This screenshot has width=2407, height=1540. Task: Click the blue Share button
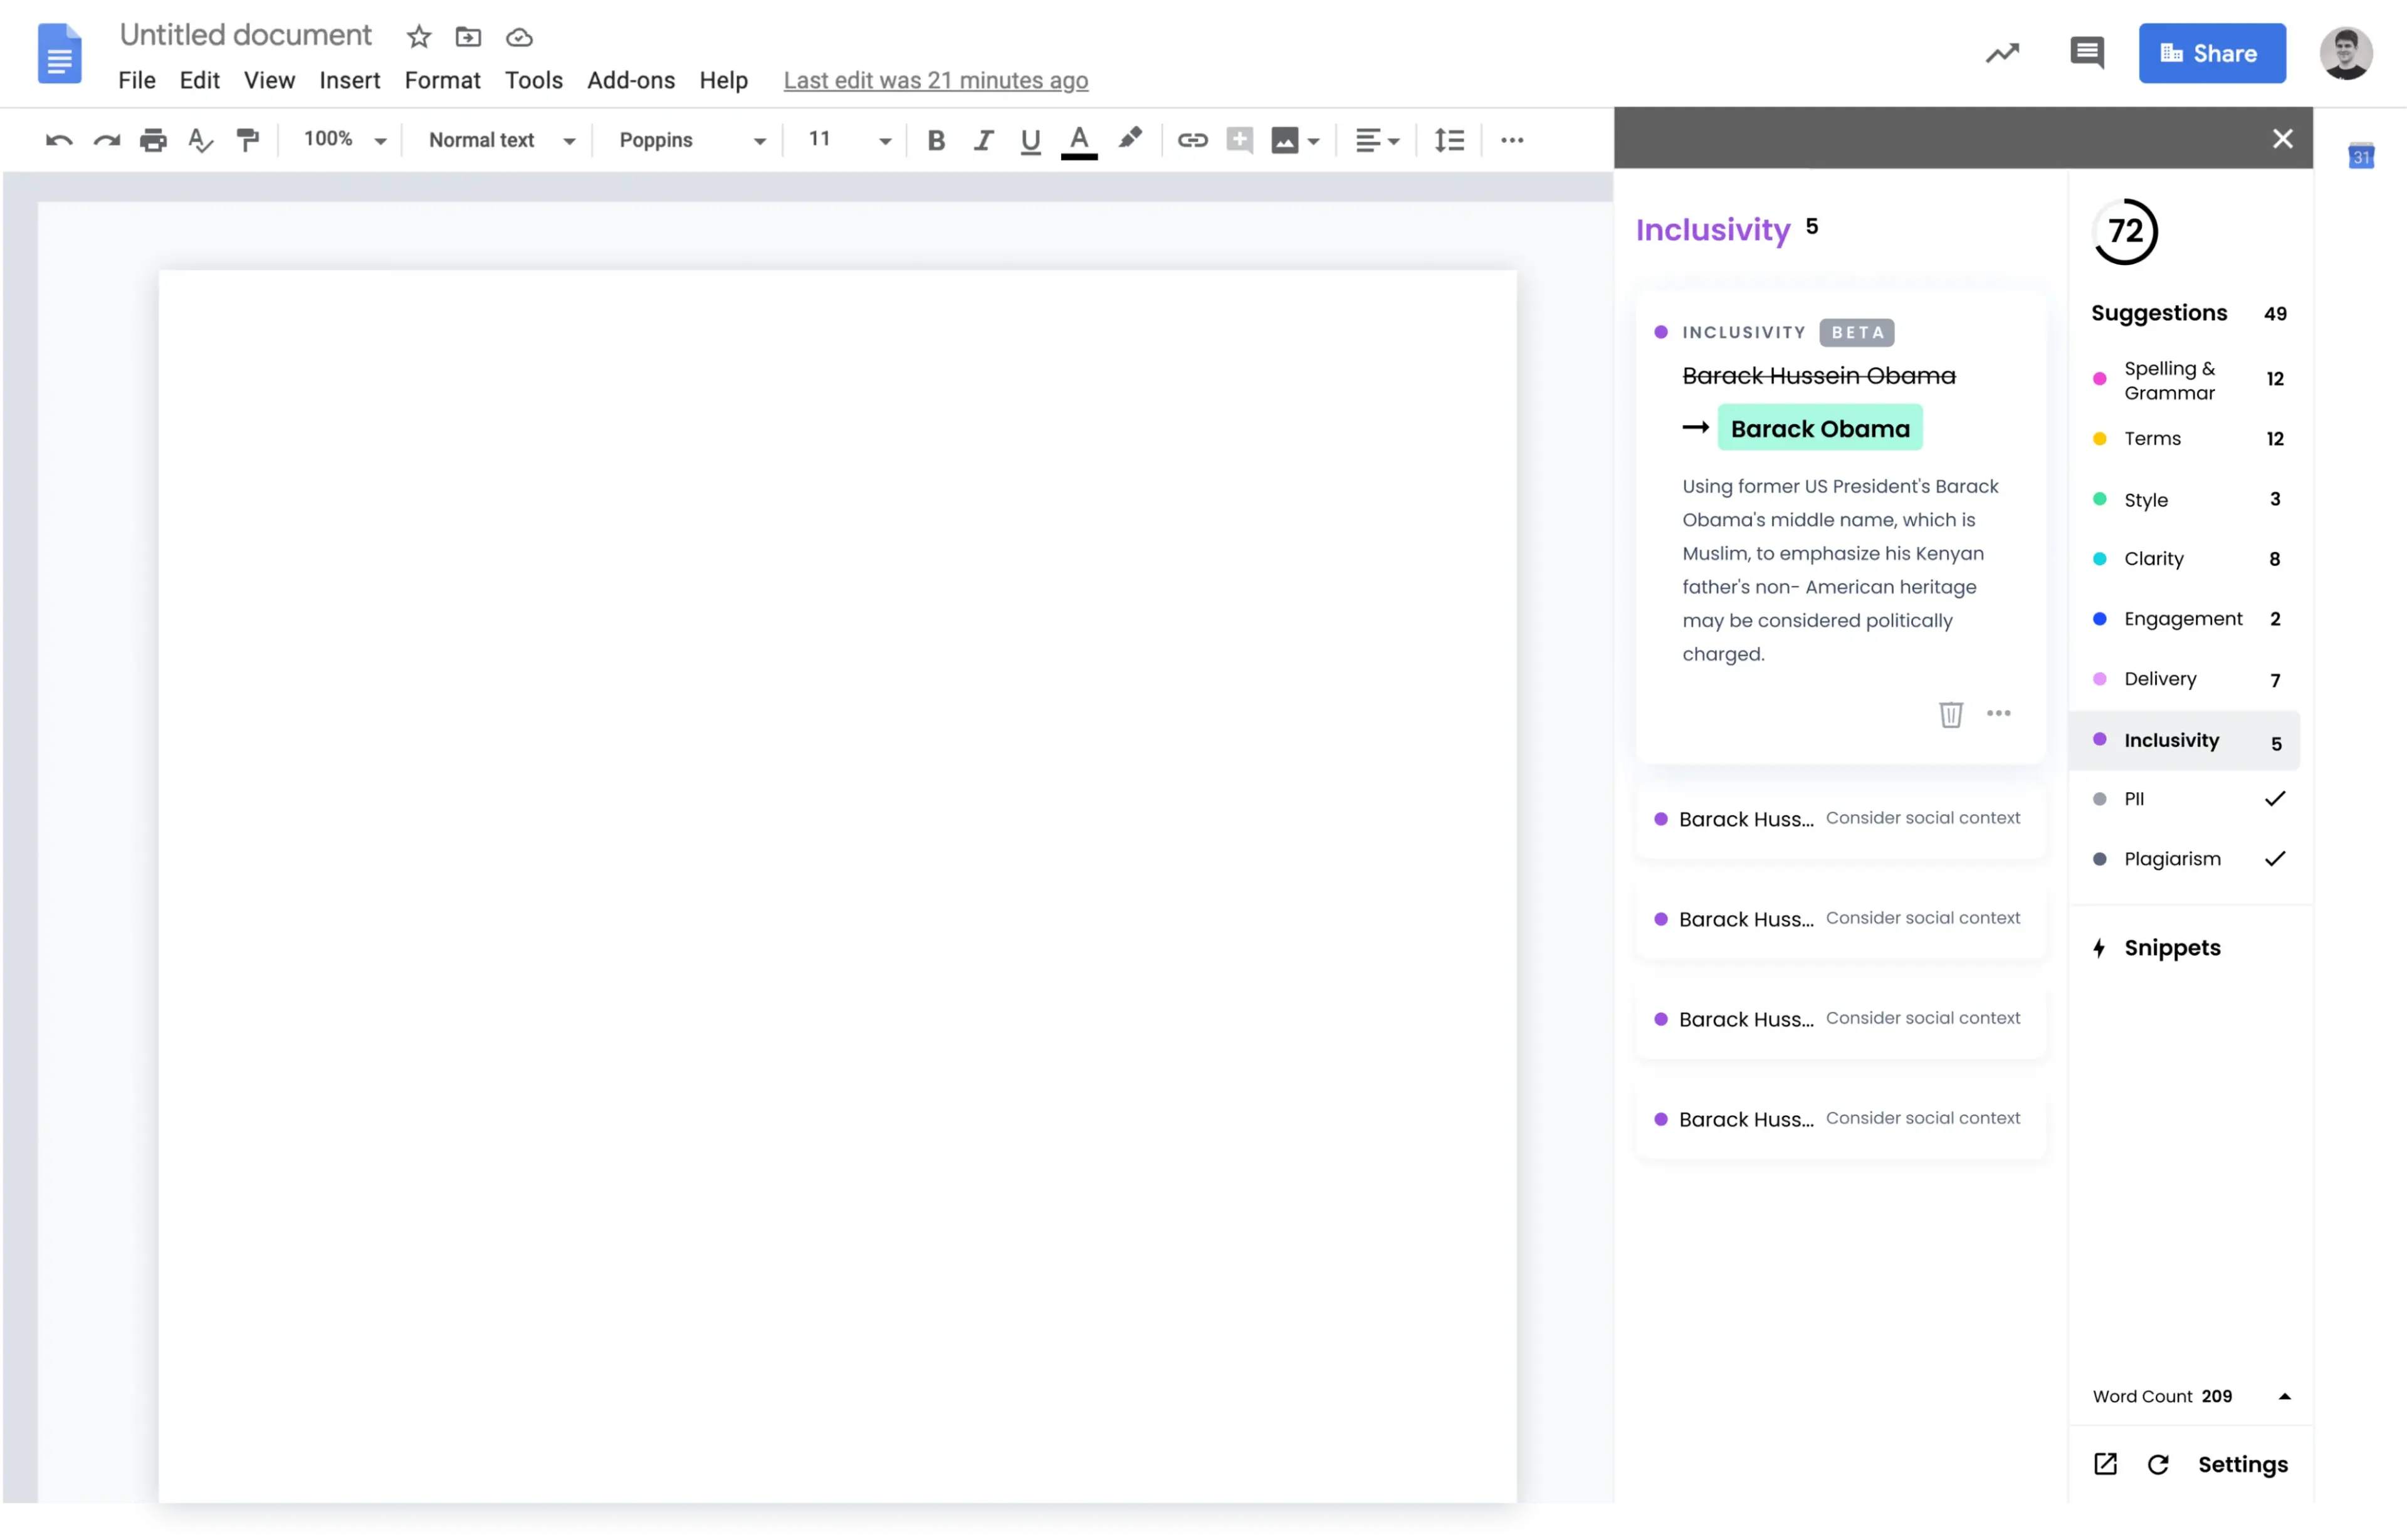pos(2211,53)
